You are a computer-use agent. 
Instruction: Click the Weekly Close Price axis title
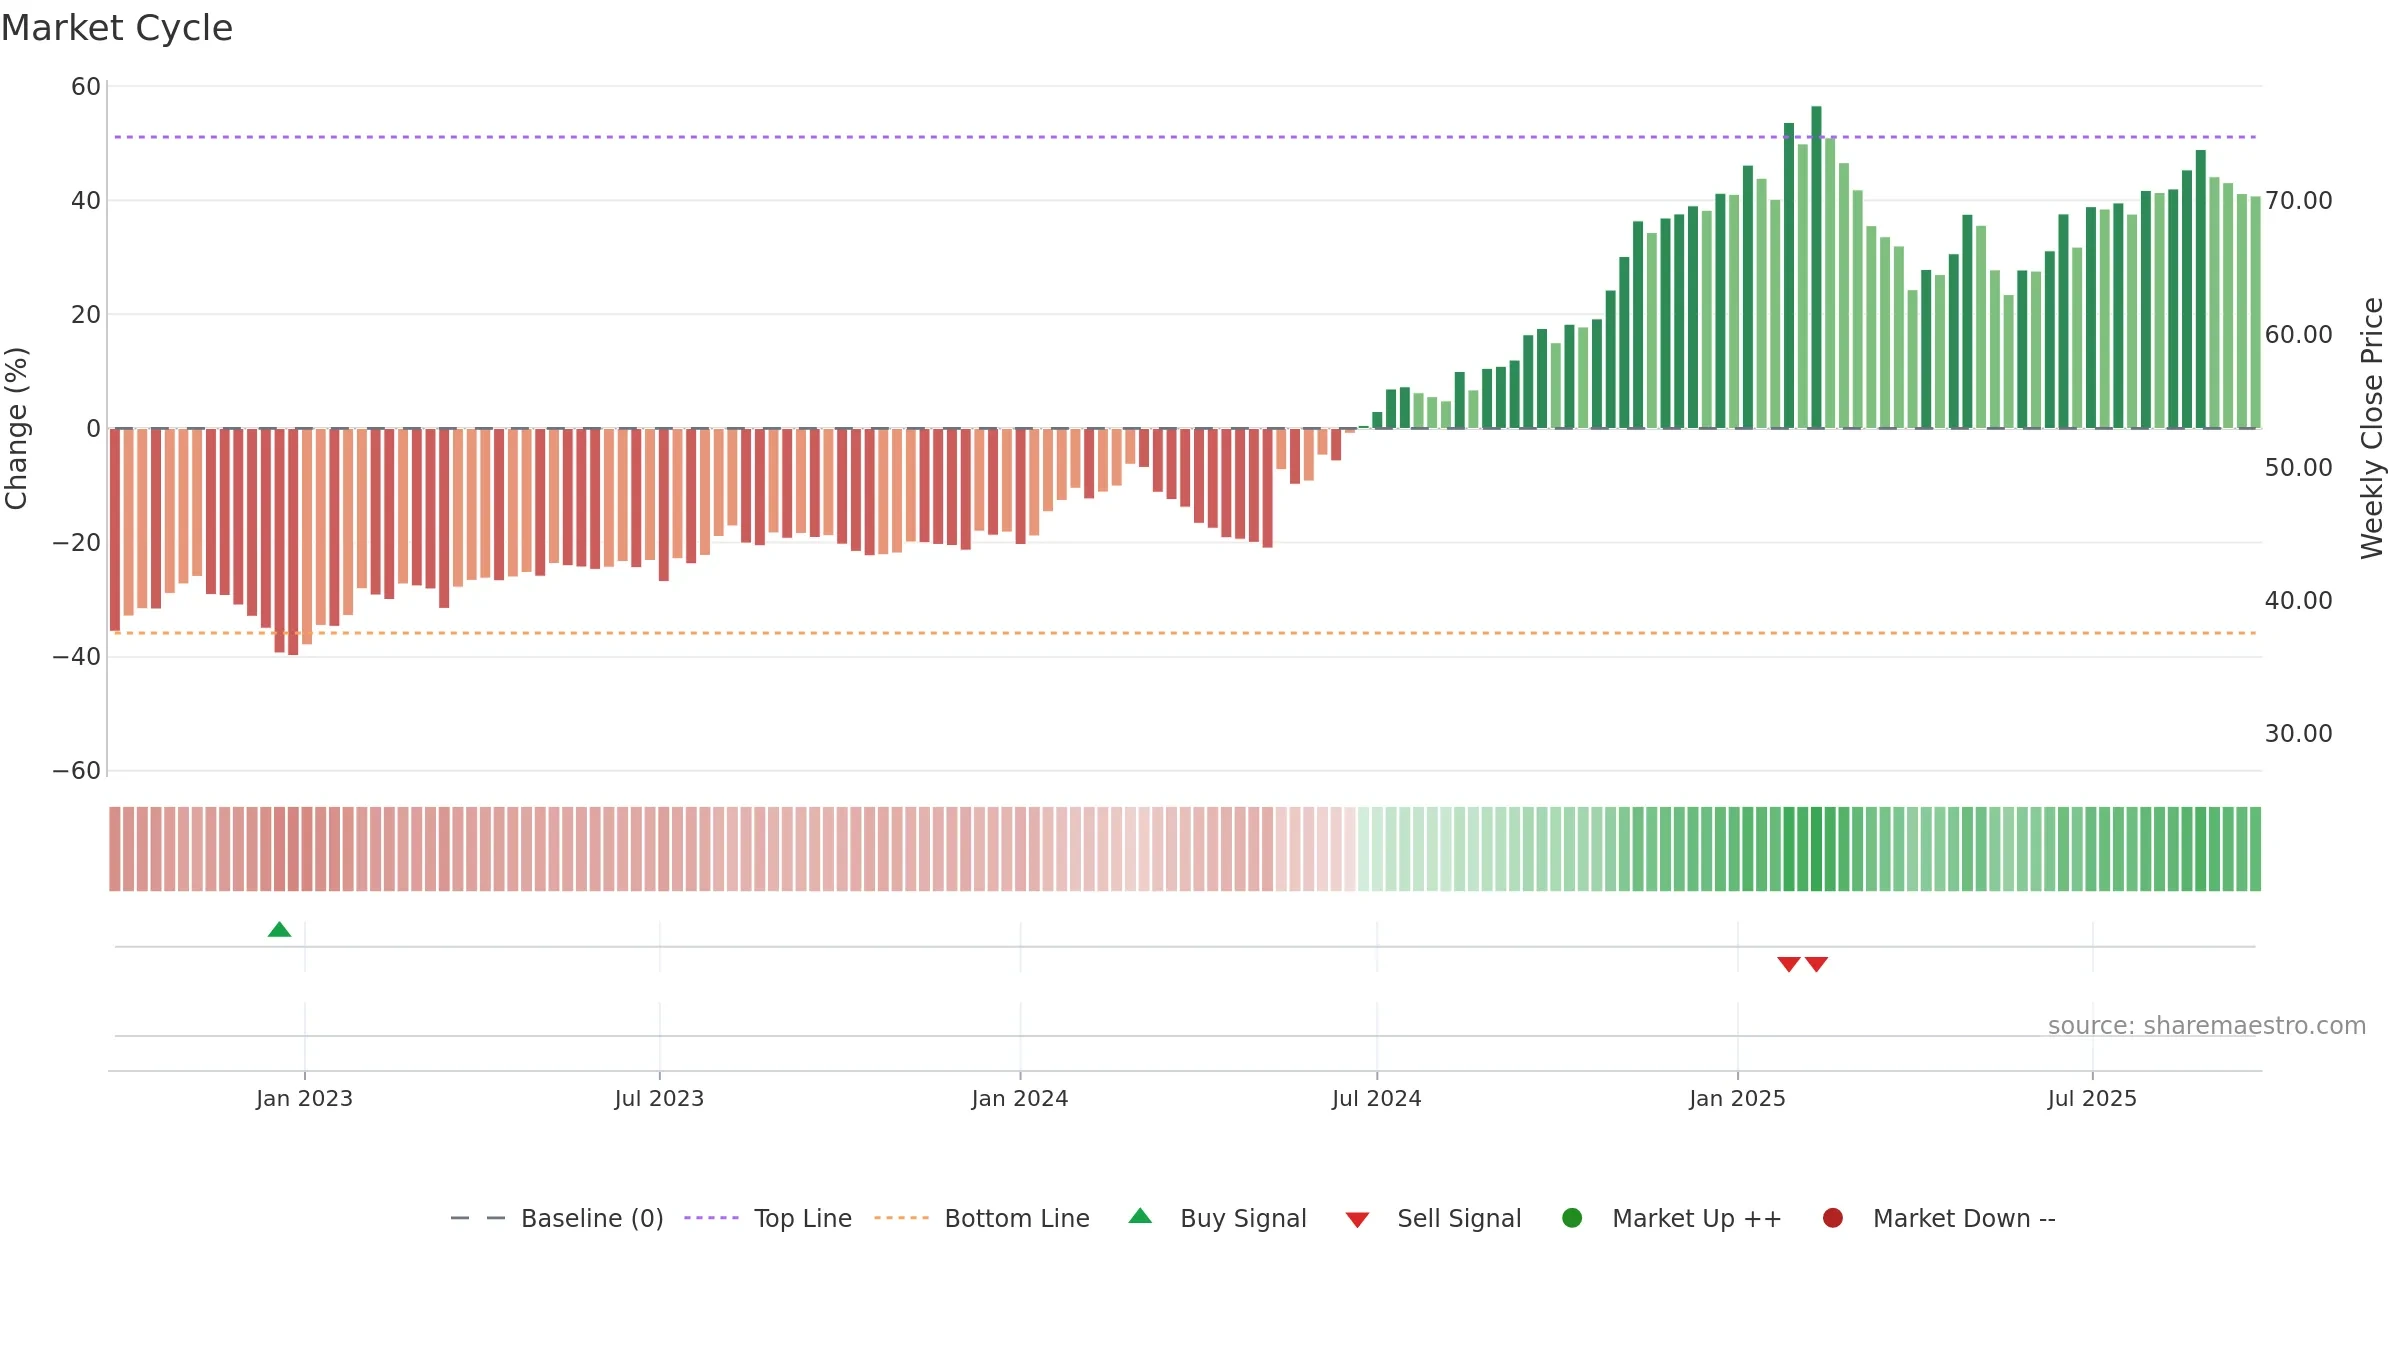(x=2372, y=428)
